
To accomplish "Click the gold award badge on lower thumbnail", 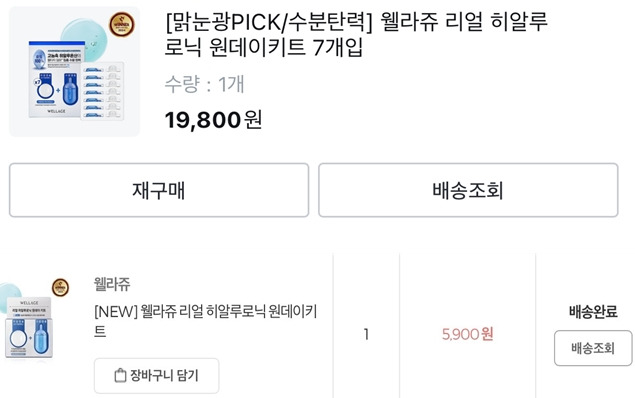I will pos(60,287).
